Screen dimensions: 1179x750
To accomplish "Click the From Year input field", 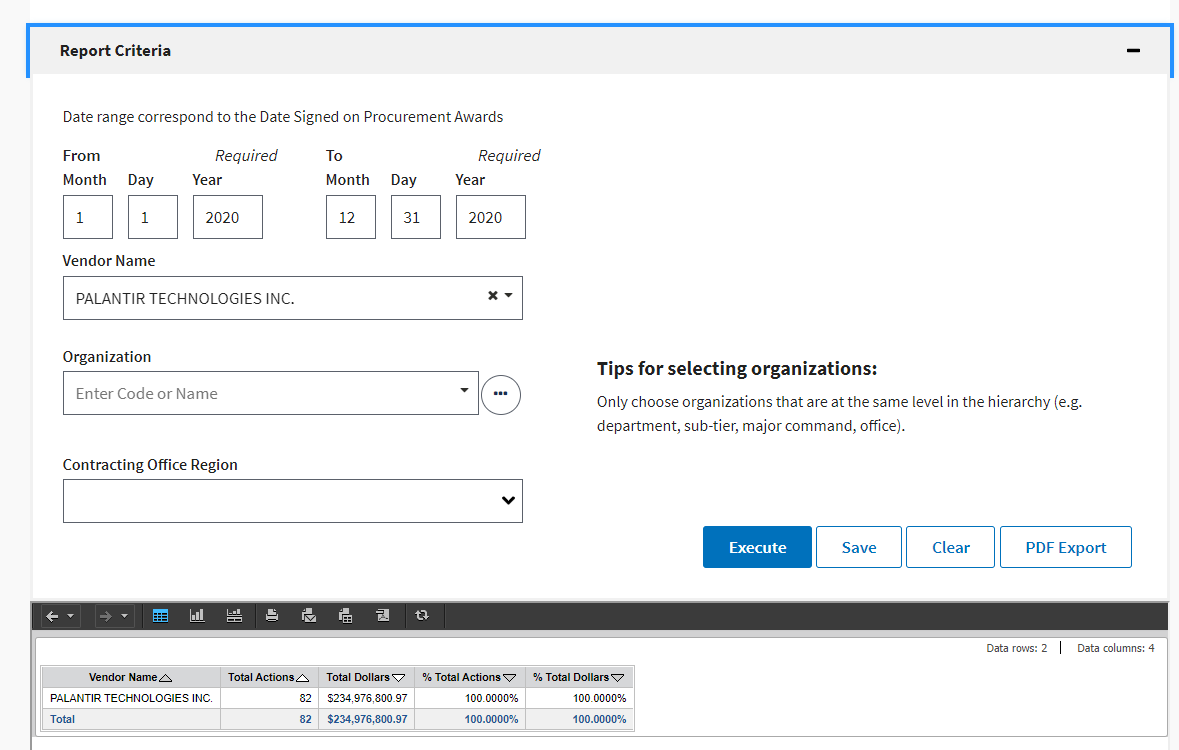I will (x=227, y=217).
